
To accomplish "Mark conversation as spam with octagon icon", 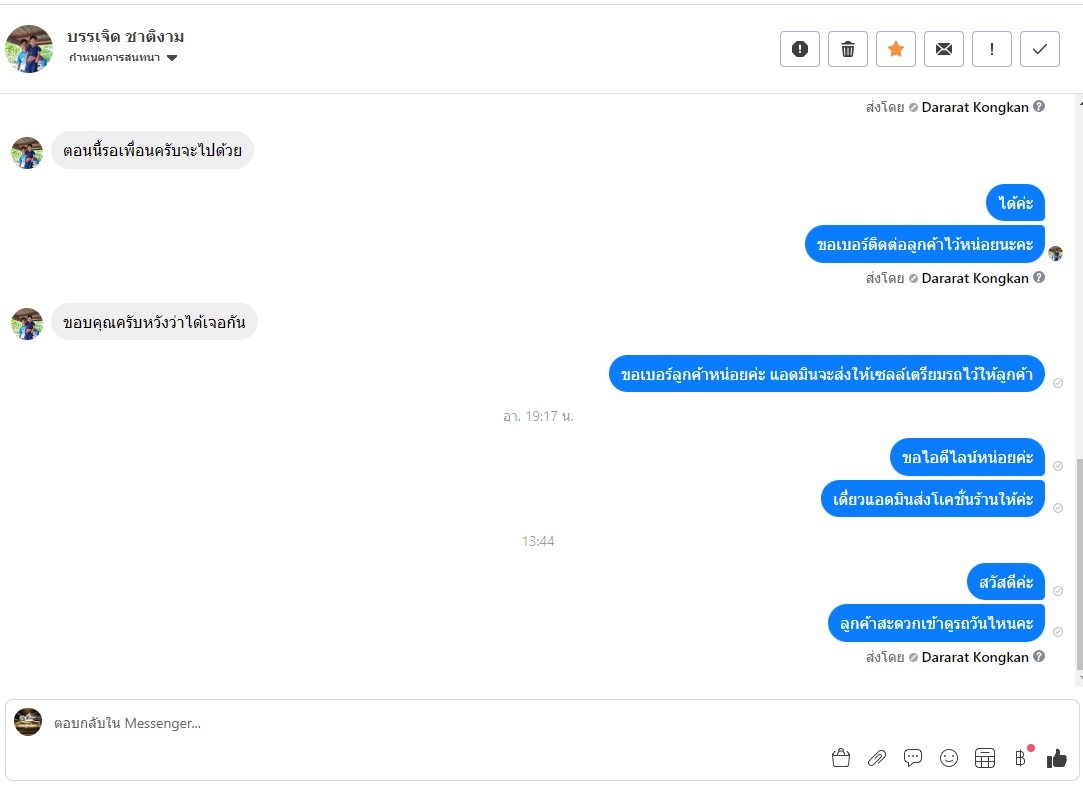I will [800, 49].
